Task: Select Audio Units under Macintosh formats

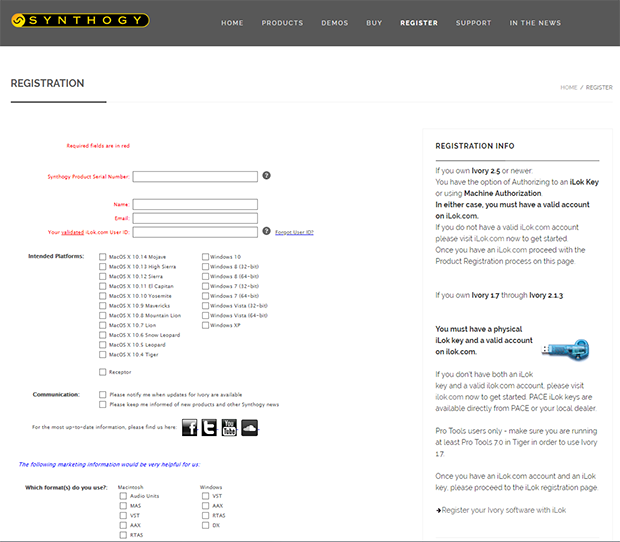Action: coord(123,496)
